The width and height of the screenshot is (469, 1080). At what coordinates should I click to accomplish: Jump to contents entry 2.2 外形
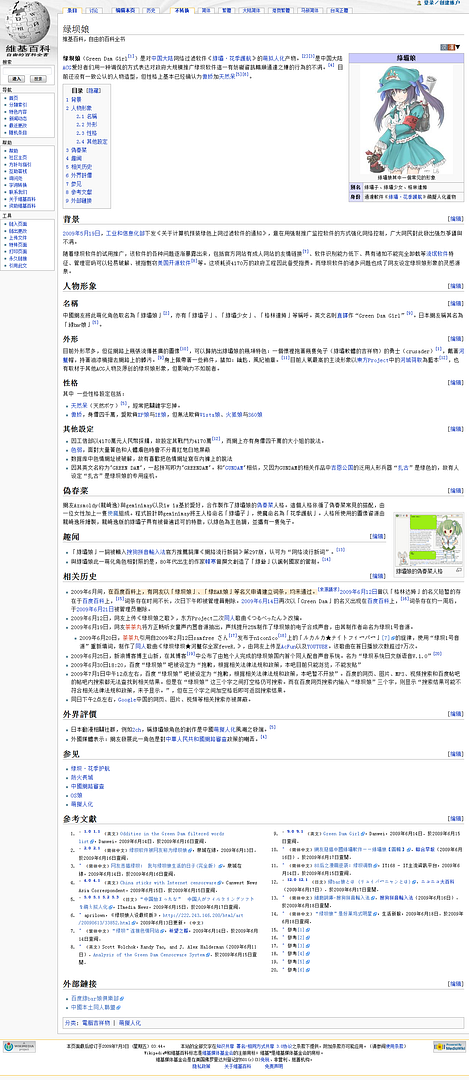(x=87, y=125)
